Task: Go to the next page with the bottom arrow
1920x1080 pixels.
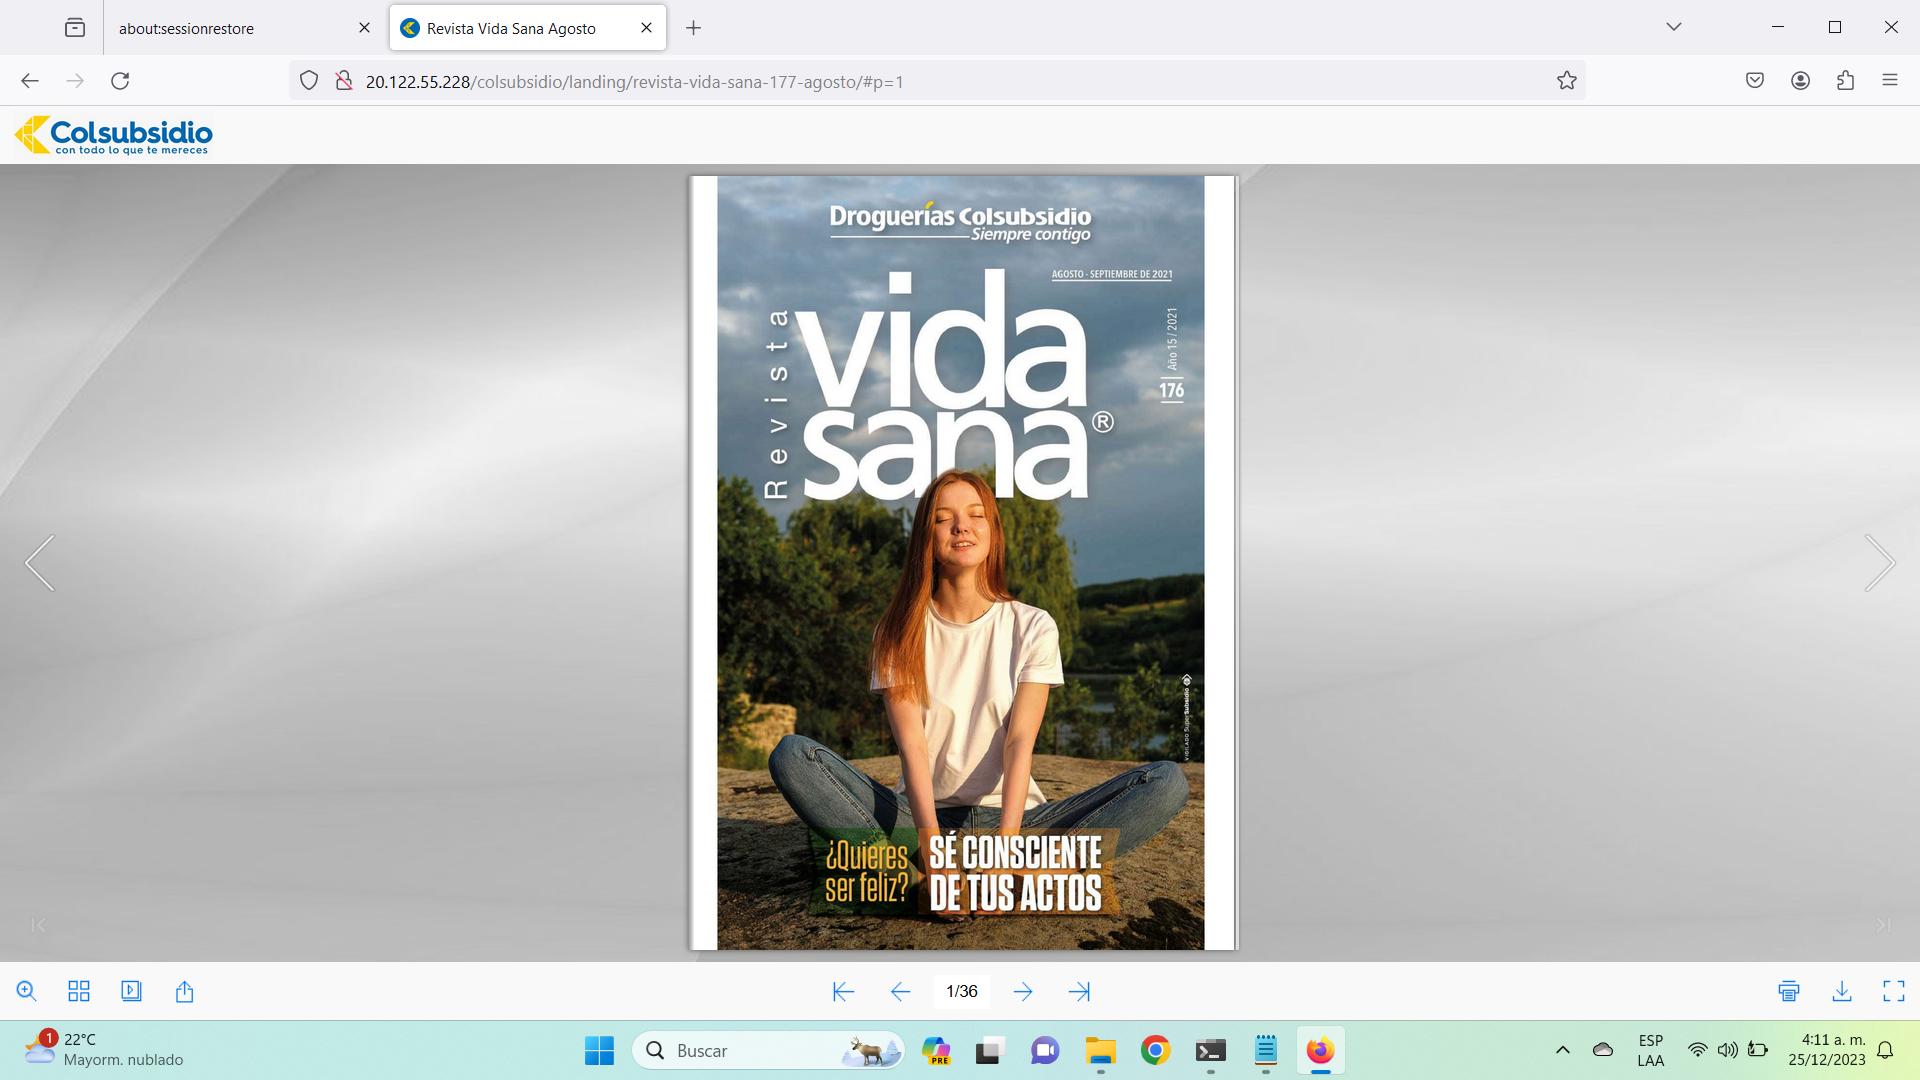Action: pos(1023,991)
